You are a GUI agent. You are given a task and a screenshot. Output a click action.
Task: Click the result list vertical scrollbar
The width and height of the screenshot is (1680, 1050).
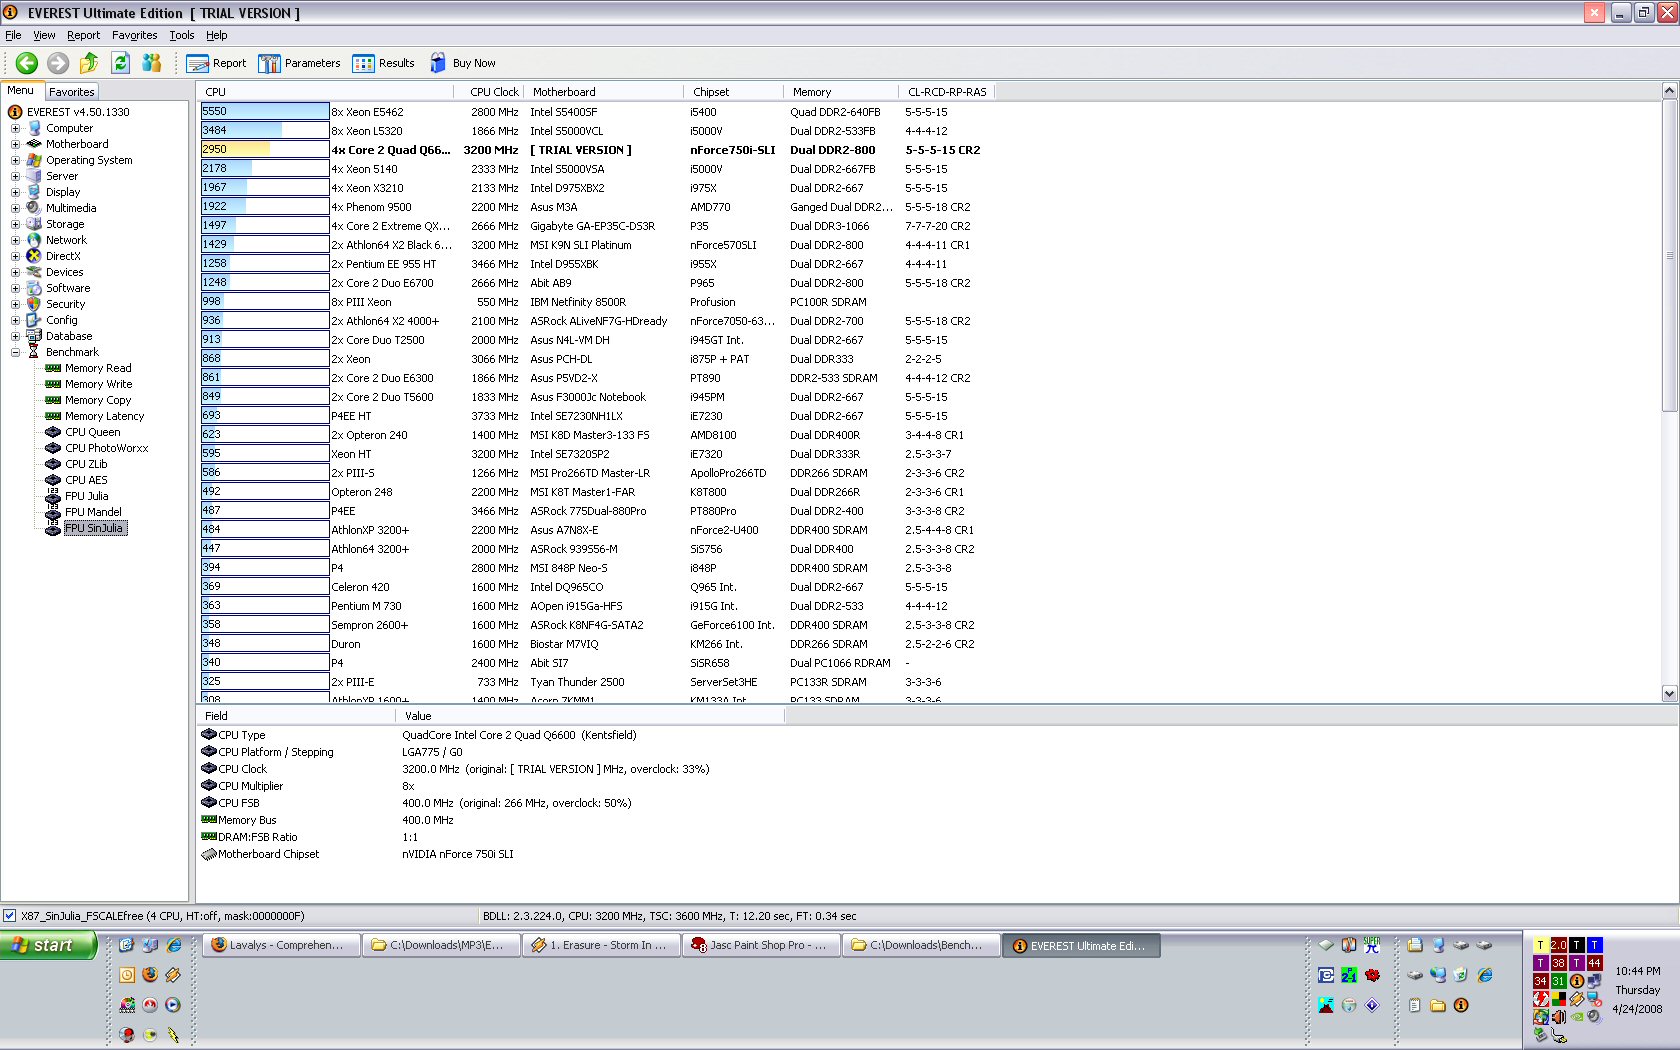[x=1669, y=392]
